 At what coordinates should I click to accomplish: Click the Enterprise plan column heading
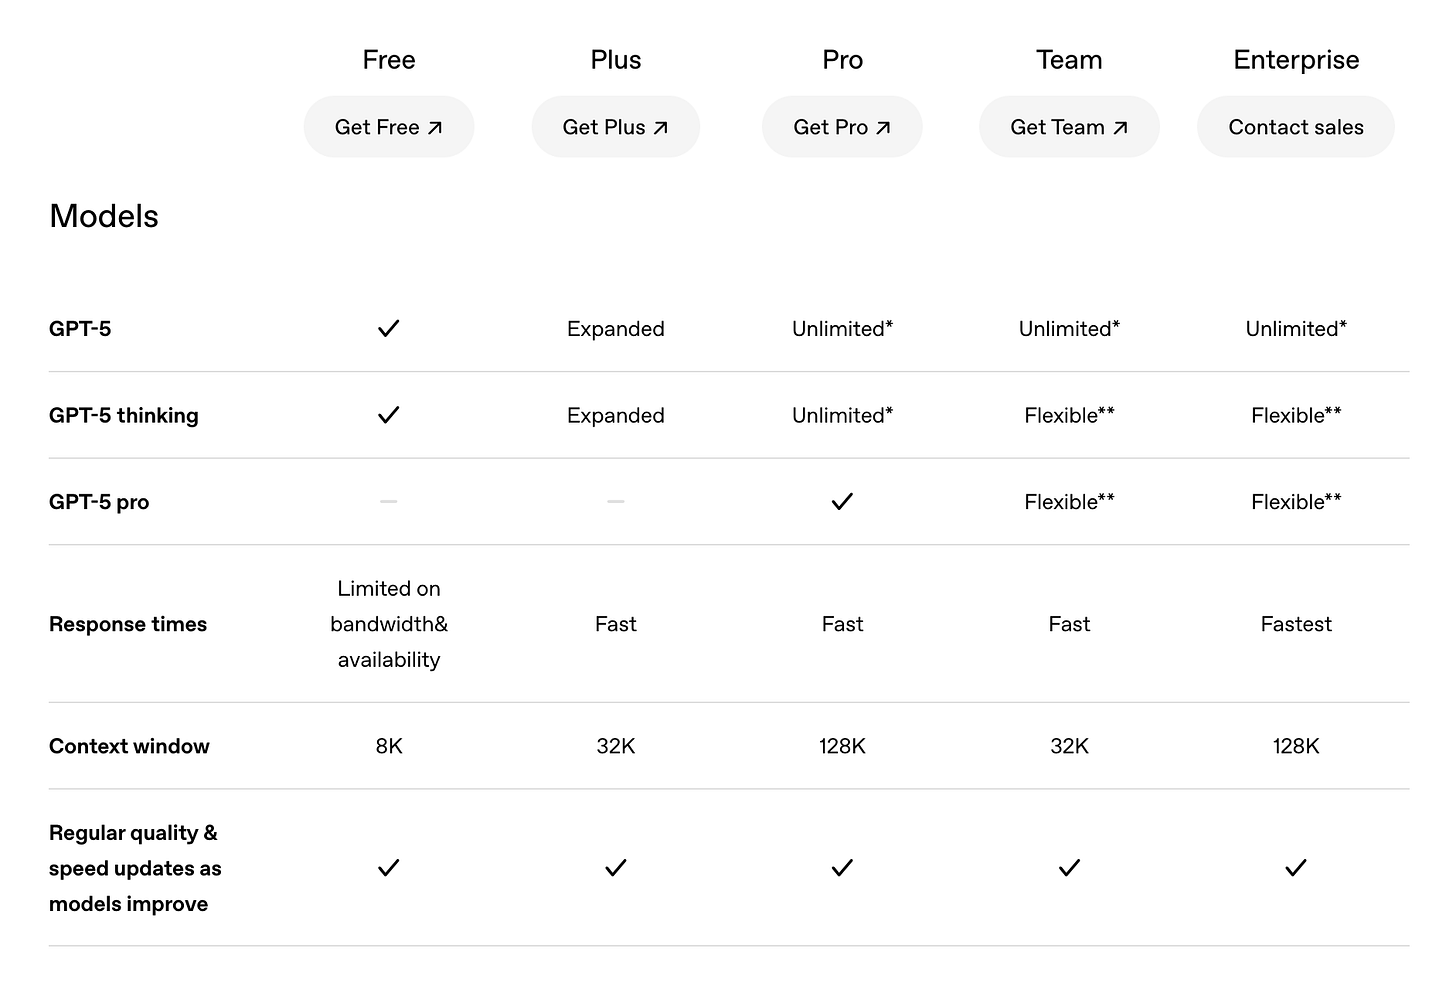[x=1296, y=60]
